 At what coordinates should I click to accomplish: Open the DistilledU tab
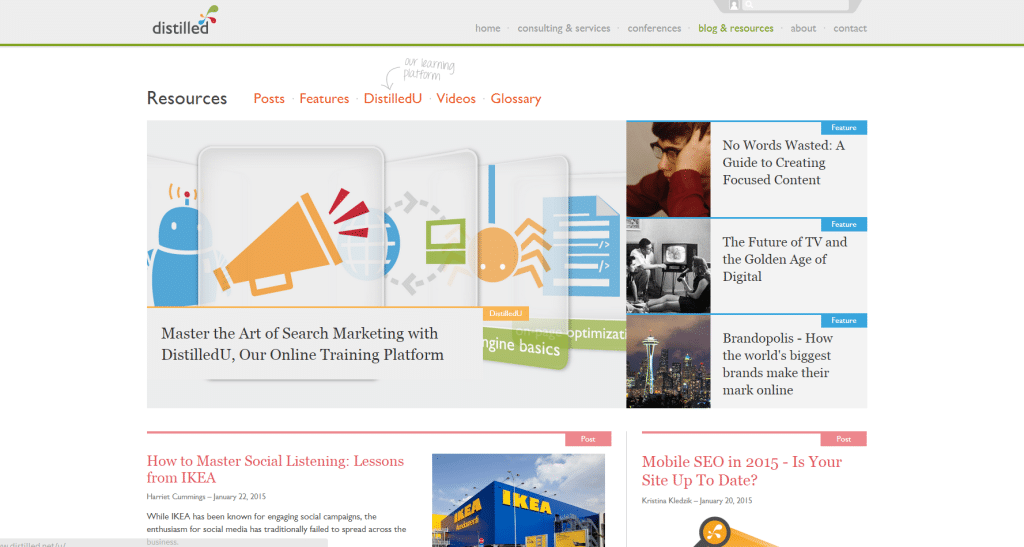pos(392,99)
